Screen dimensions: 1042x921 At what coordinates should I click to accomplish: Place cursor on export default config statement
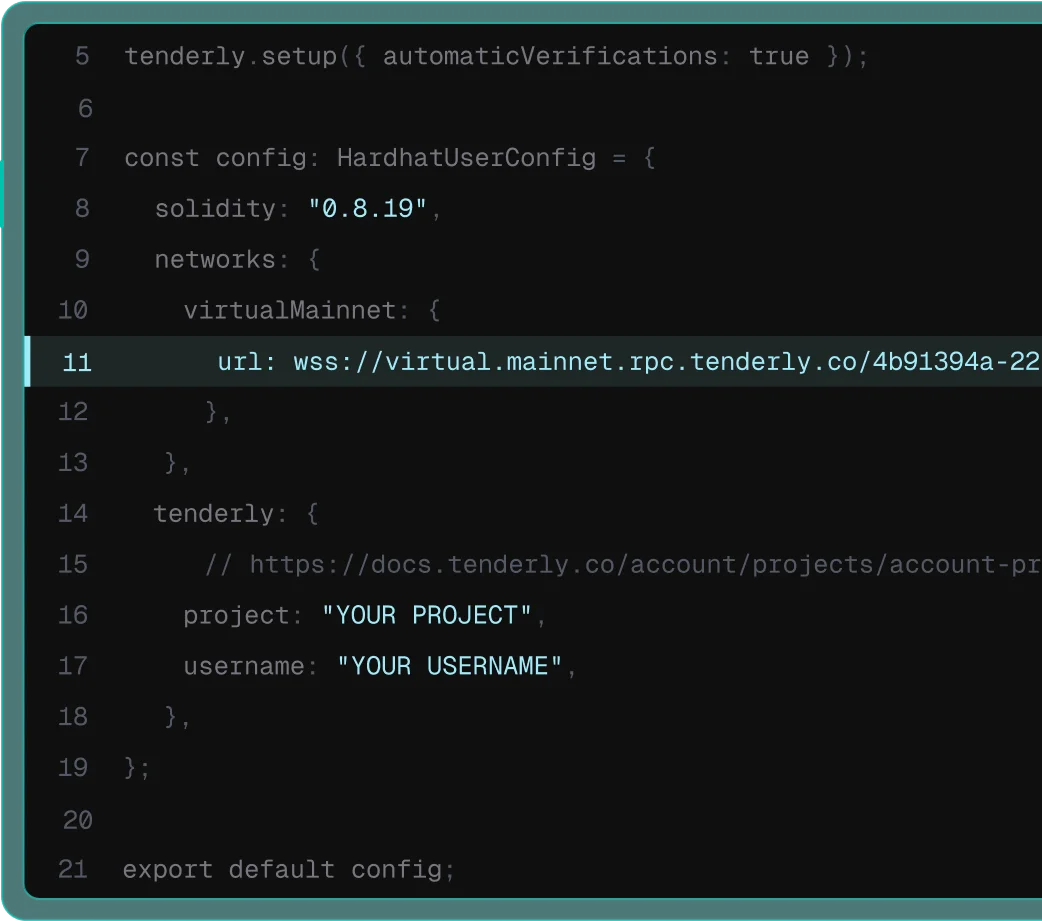[x=288, y=870]
